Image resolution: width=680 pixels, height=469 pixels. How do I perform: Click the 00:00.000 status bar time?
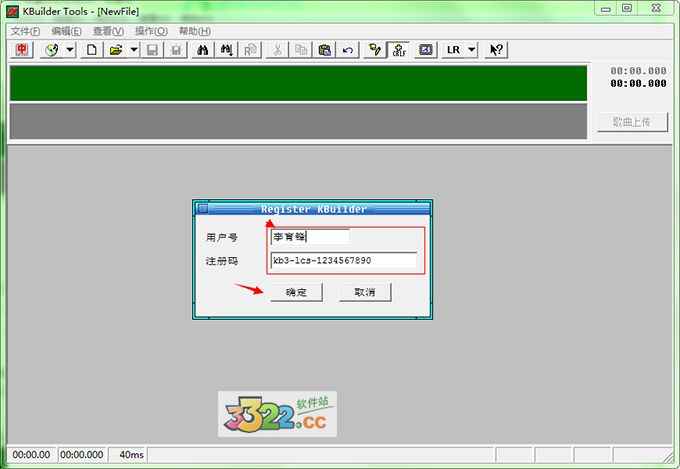pos(82,454)
